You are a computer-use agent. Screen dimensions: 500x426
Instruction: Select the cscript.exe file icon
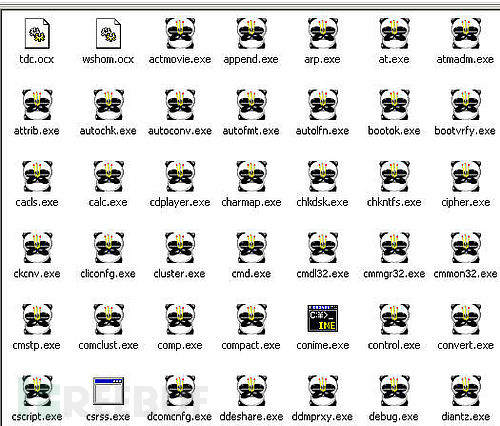point(37,390)
